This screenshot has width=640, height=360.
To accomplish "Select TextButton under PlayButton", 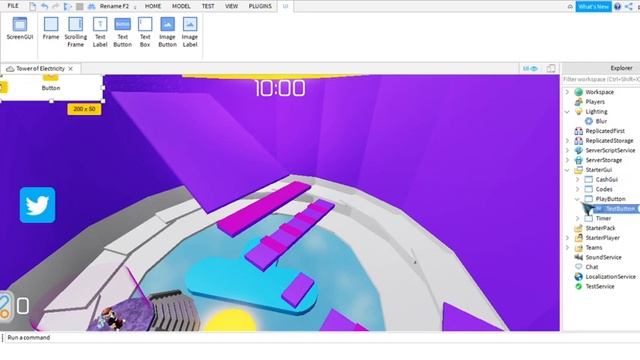I will point(620,209).
